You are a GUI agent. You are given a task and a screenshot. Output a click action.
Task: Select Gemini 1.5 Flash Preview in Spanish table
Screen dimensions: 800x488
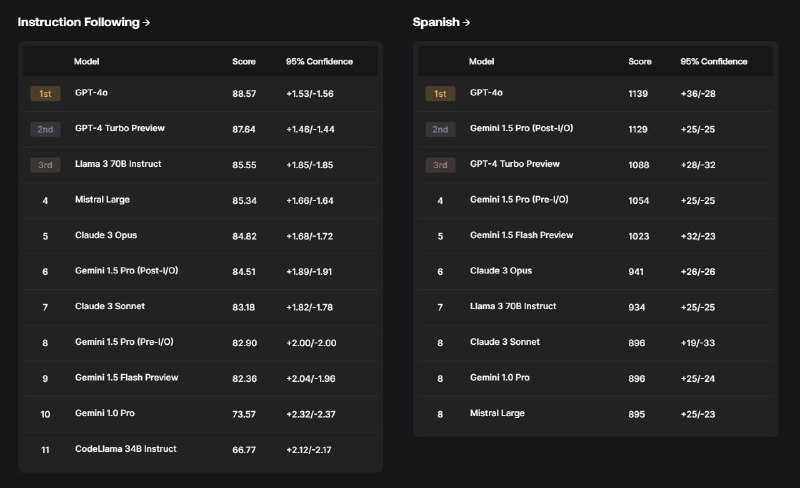click(521, 236)
